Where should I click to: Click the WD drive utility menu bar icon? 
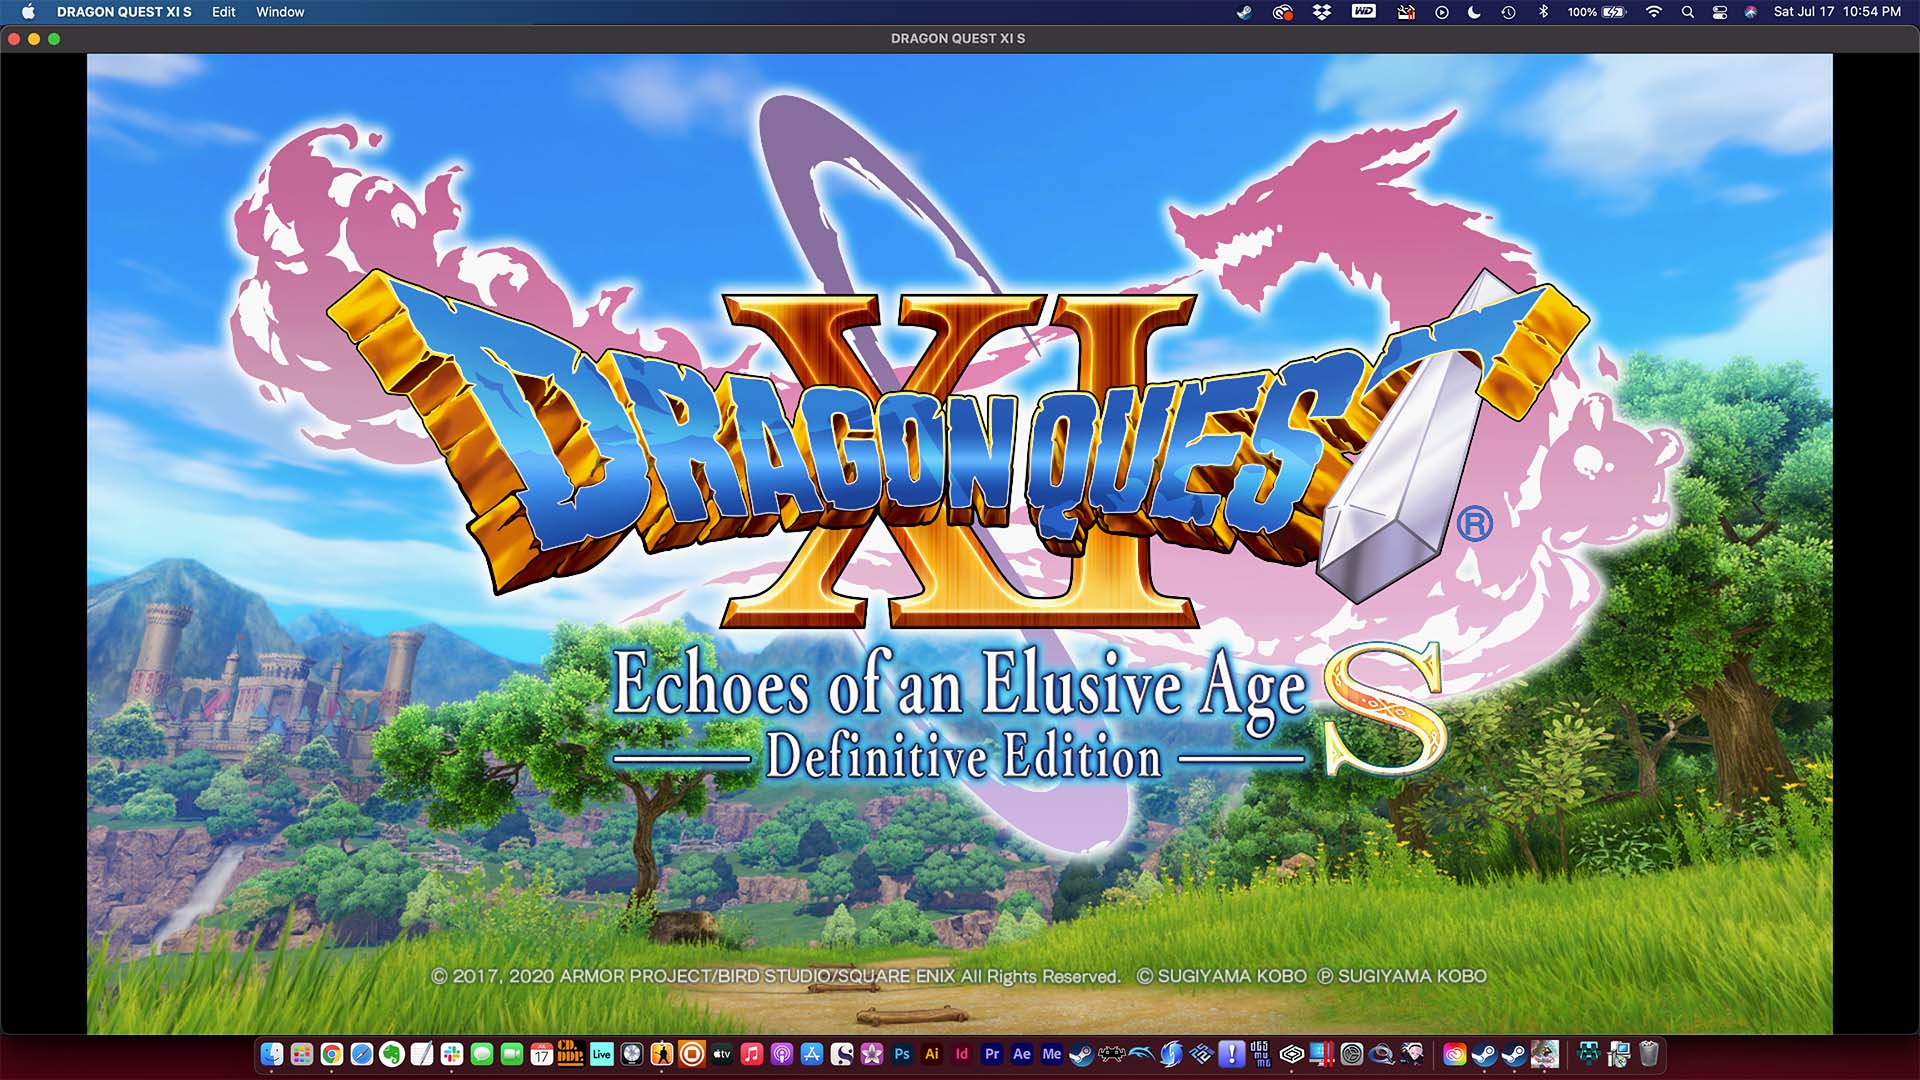point(1364,12)
